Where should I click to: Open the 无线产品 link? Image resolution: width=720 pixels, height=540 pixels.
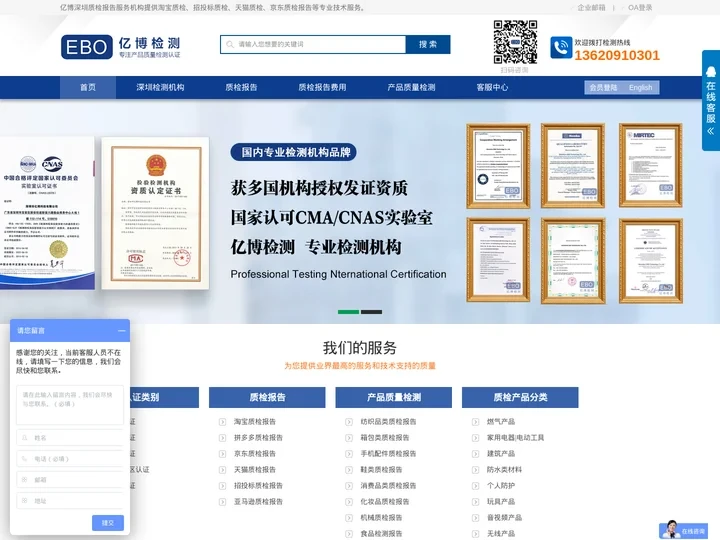pyautogui.click(x=501, y=534)
